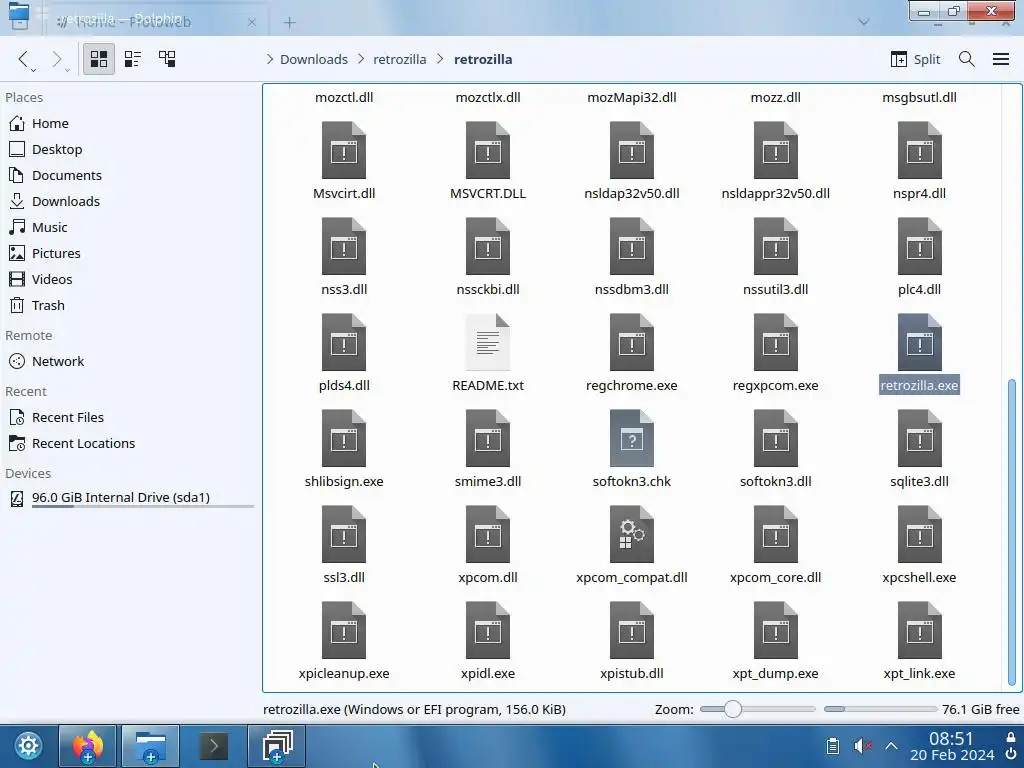Switch to Icons view mode

tap(99, 59)
